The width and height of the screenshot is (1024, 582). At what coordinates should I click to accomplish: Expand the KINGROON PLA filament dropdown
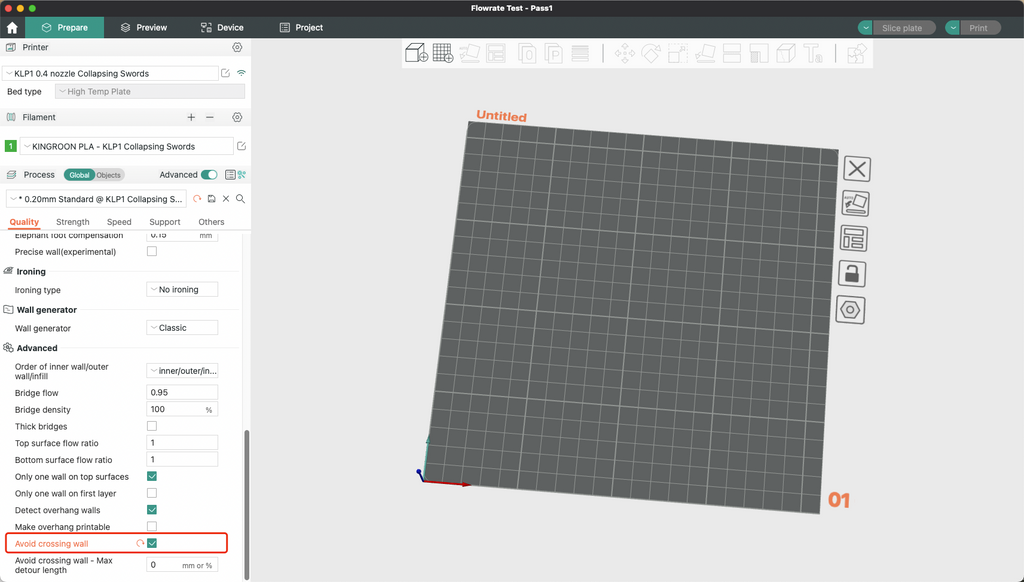pos(127,147)
